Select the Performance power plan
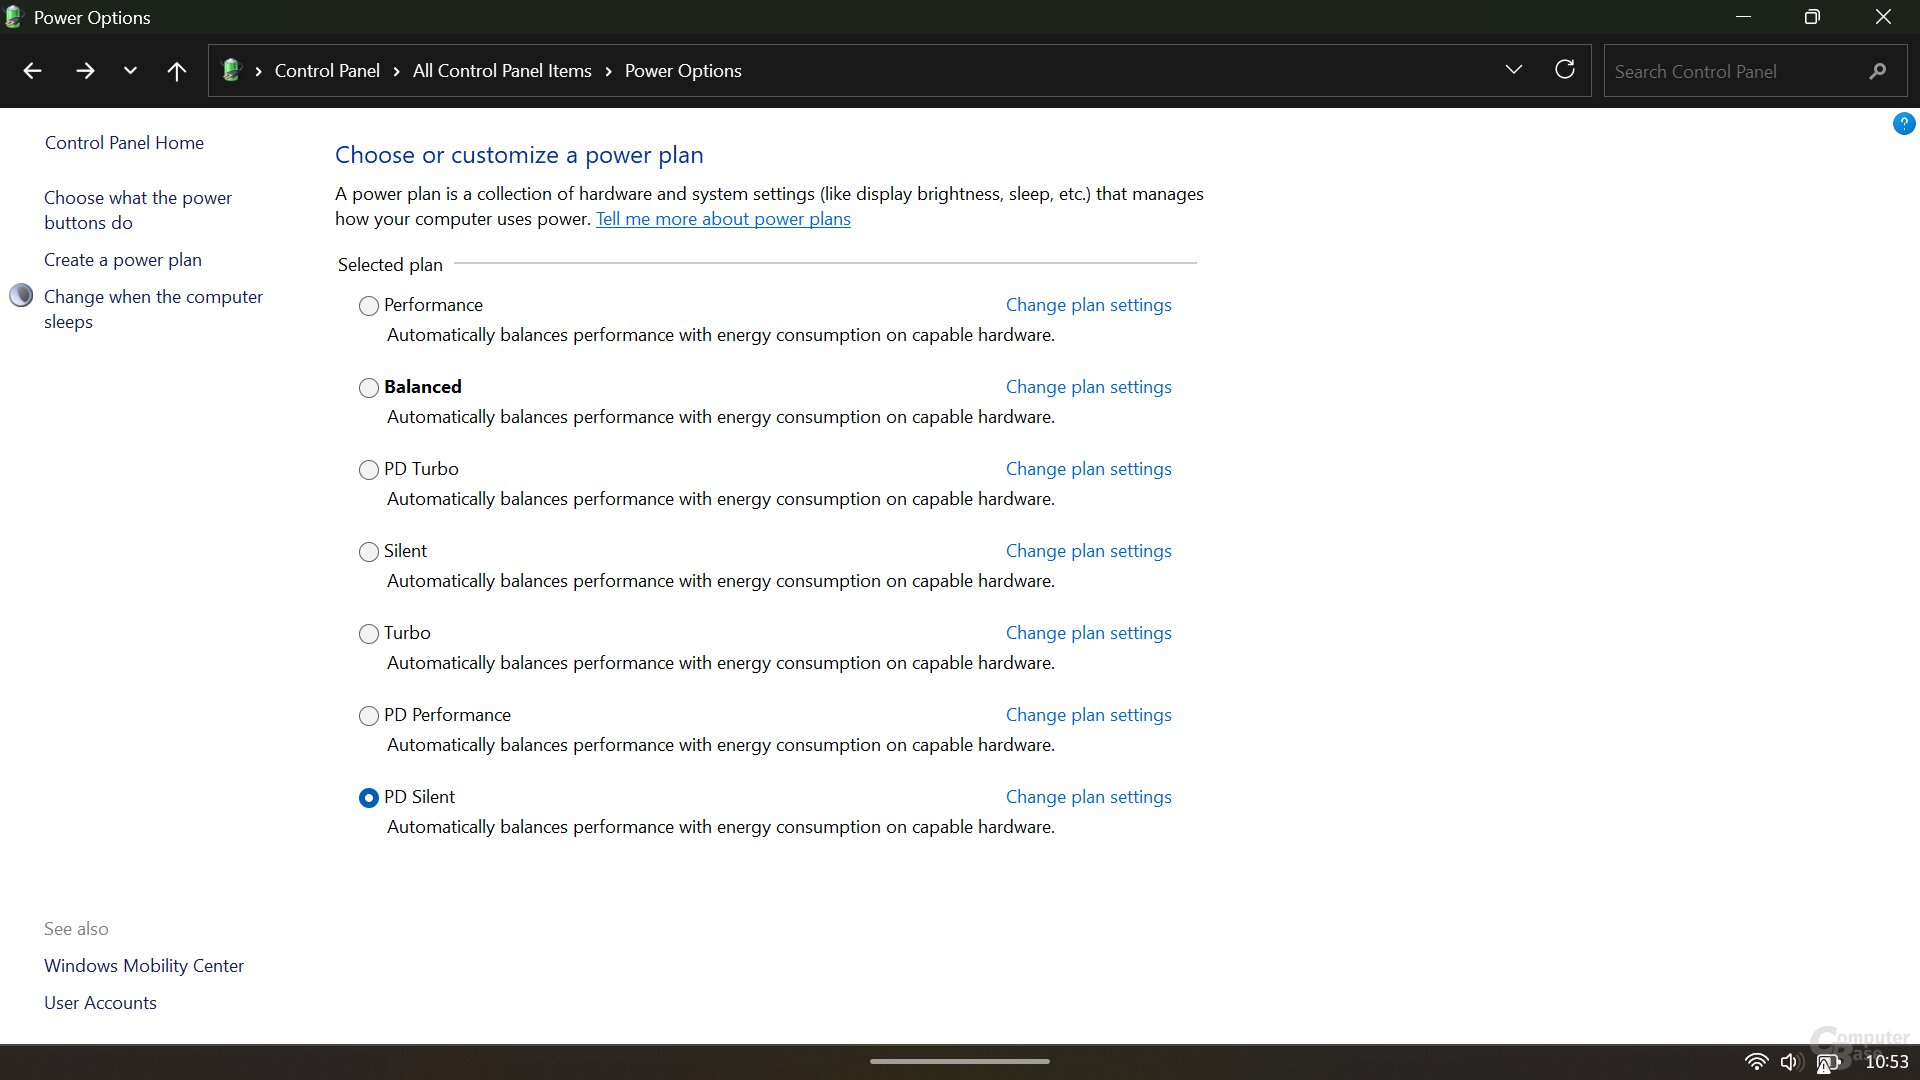Viewport: 1920px width, 1080px height. pos(369,306)
